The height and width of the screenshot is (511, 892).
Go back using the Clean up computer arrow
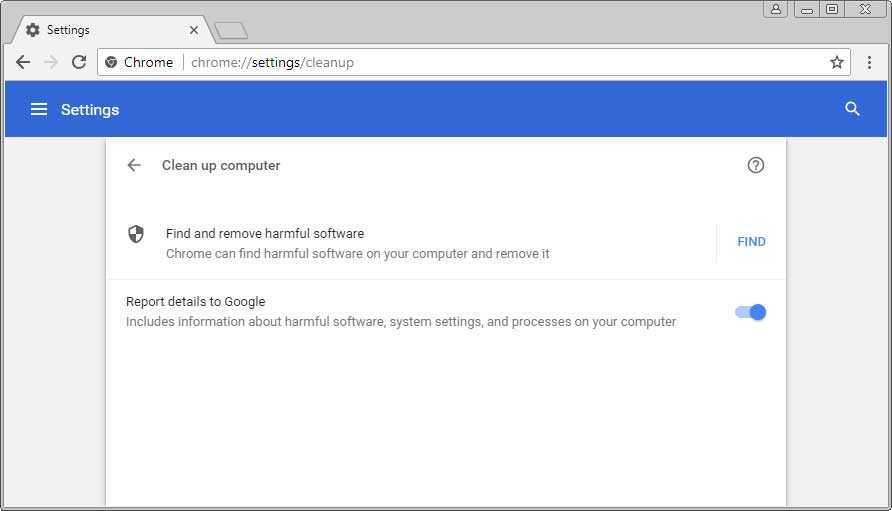pyautogui.click(x=134, y=165)
